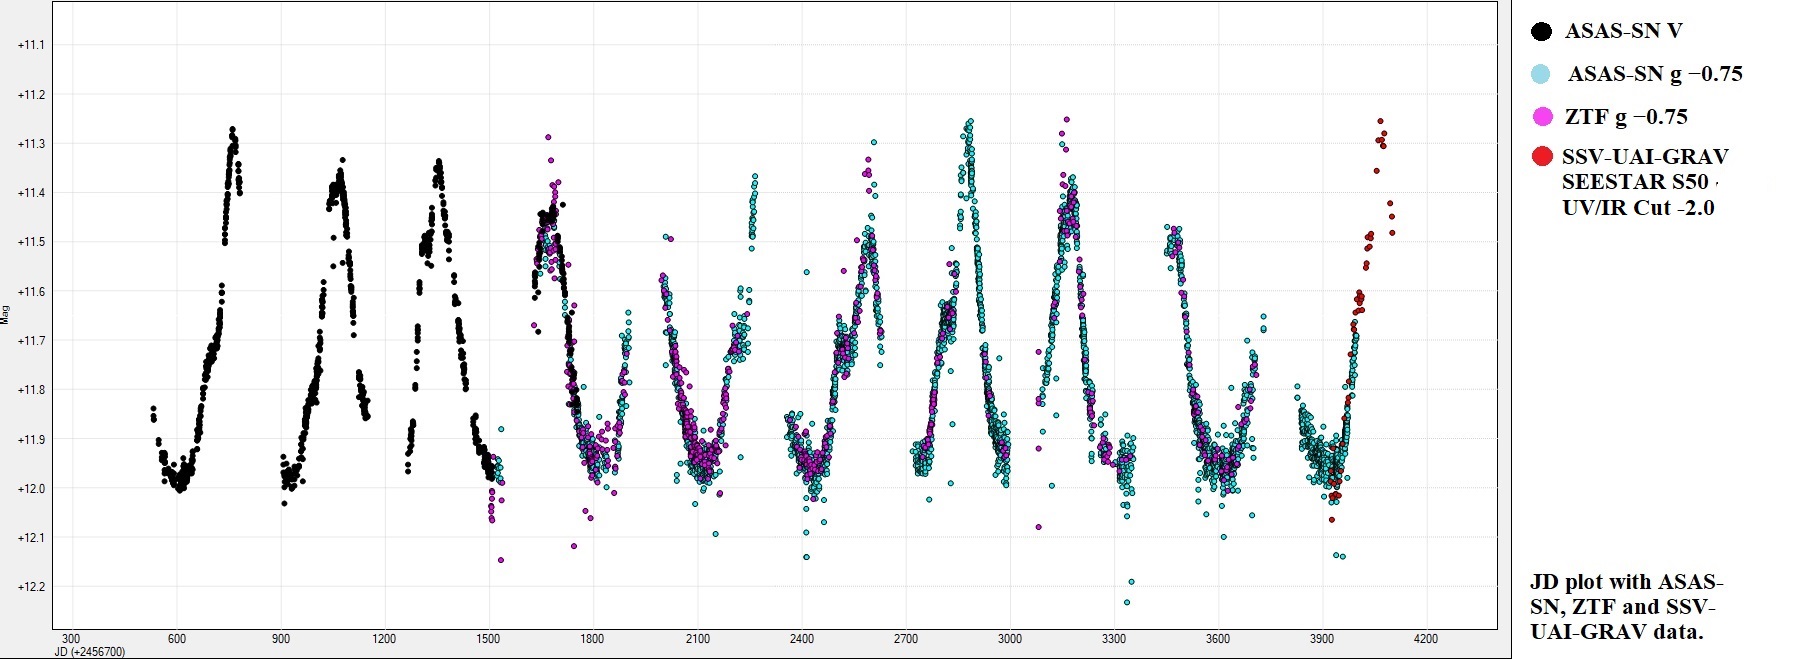Click the 3000 tick label on JD axis

click(x=1010, y=639)
